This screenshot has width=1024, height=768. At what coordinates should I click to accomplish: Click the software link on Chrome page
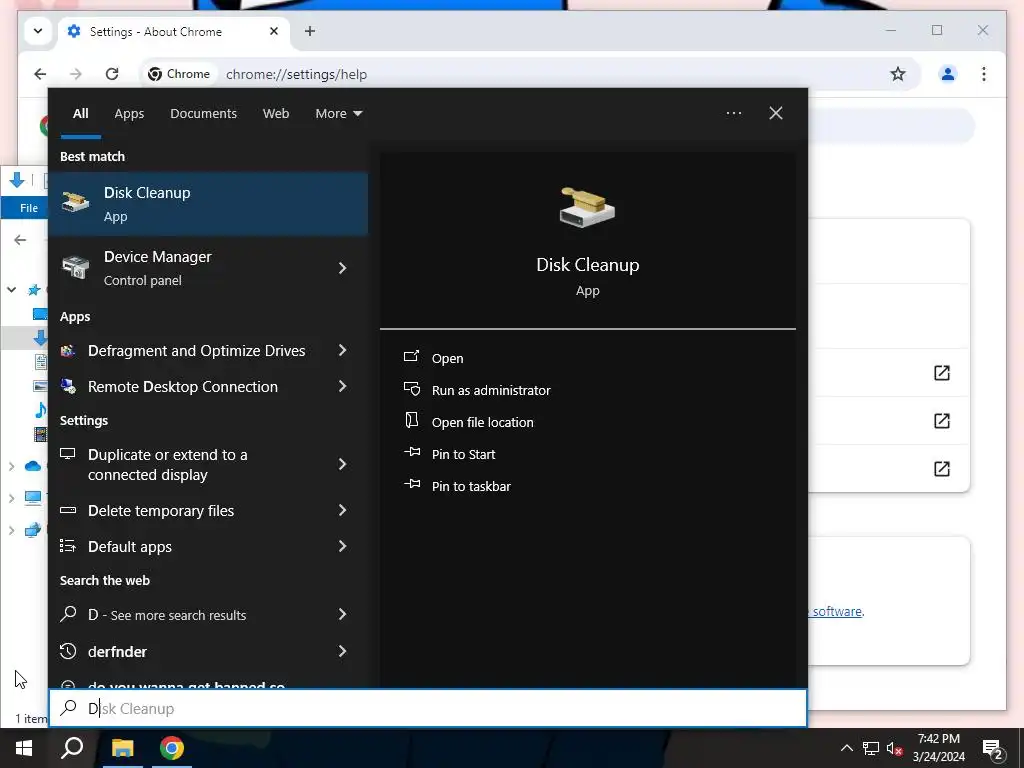pyautogui.click(x=837, y=611)
